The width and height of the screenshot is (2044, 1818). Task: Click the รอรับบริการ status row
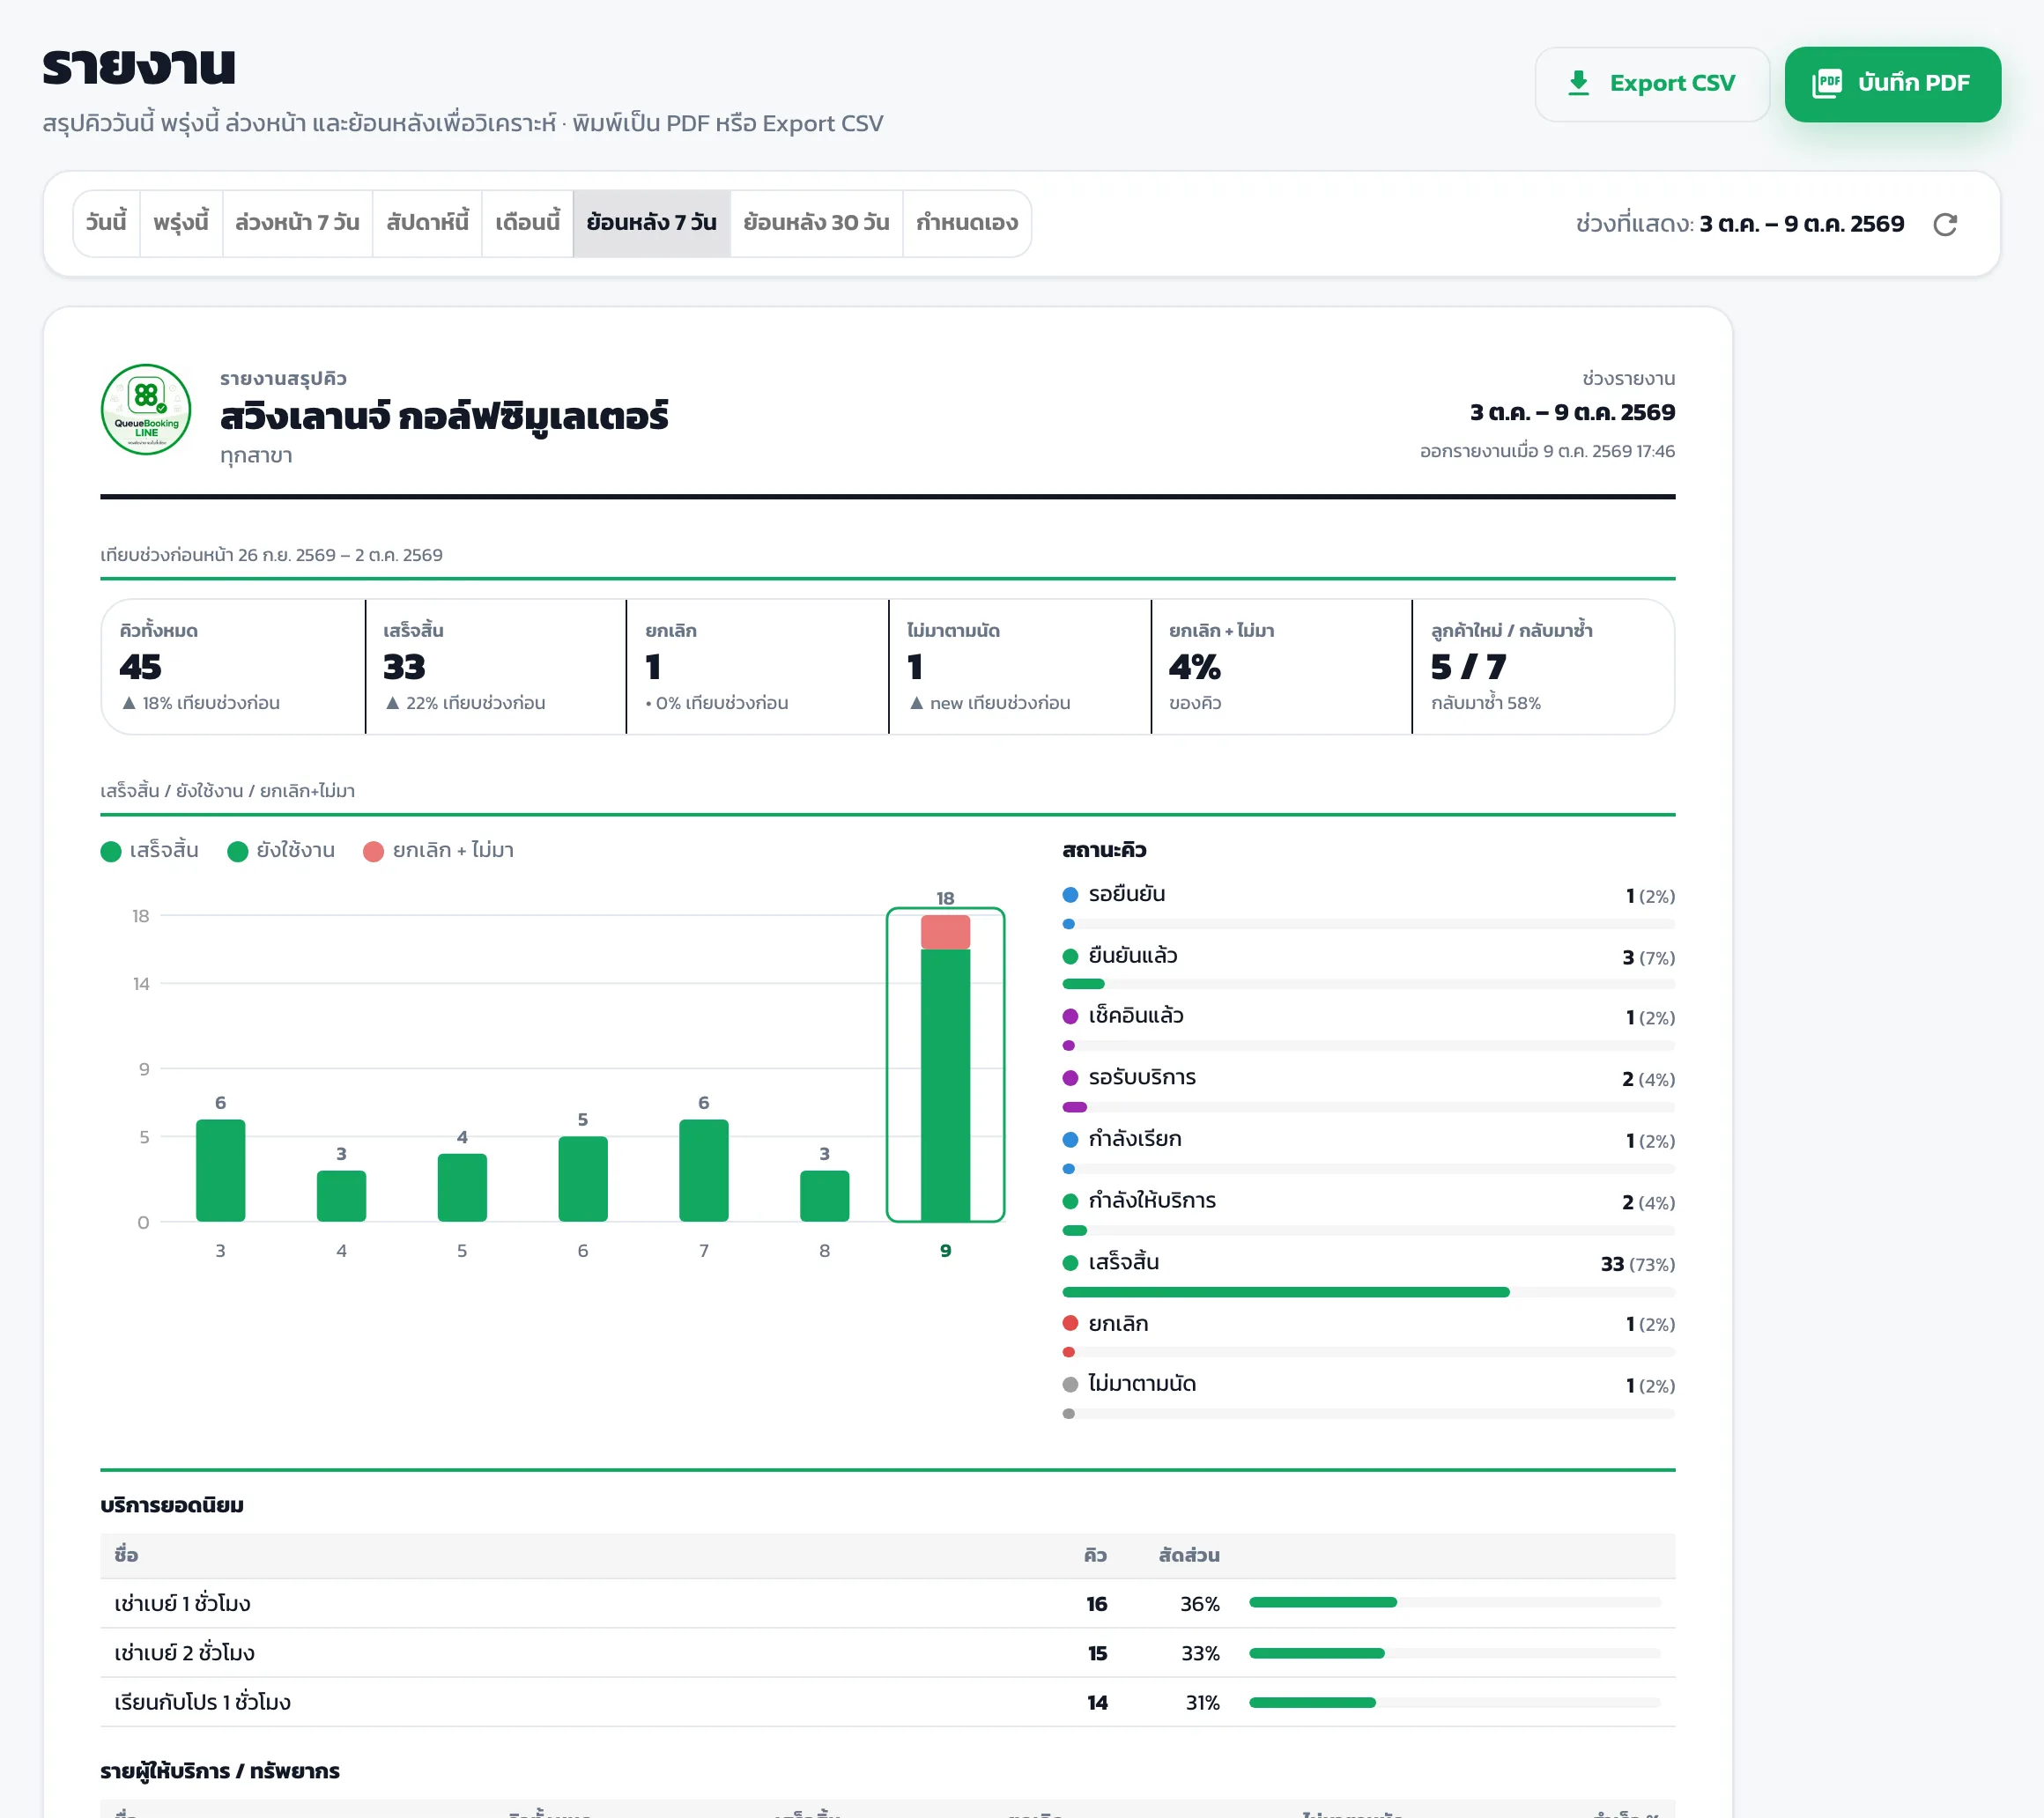[x=1368, y=1090]
